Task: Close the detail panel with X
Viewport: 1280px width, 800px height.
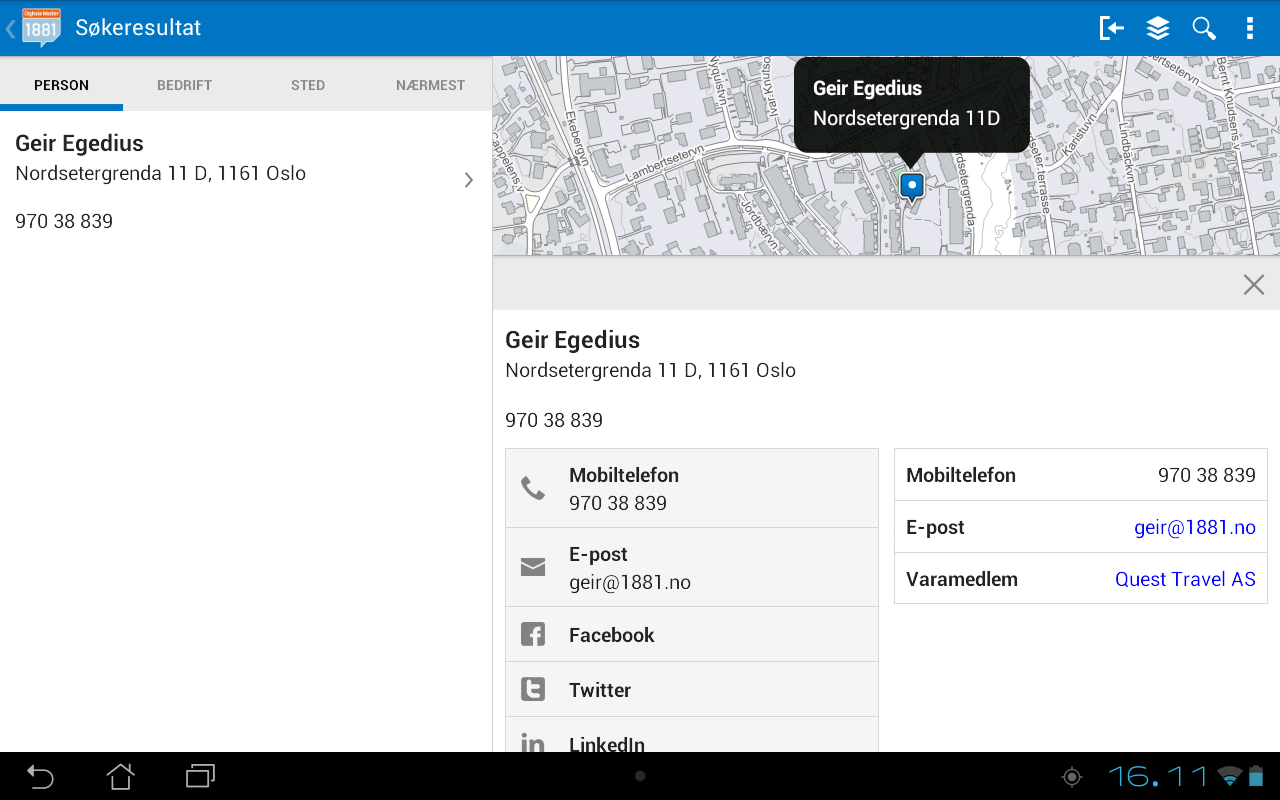Action: pyautogui.click(x=1254, y=284)
